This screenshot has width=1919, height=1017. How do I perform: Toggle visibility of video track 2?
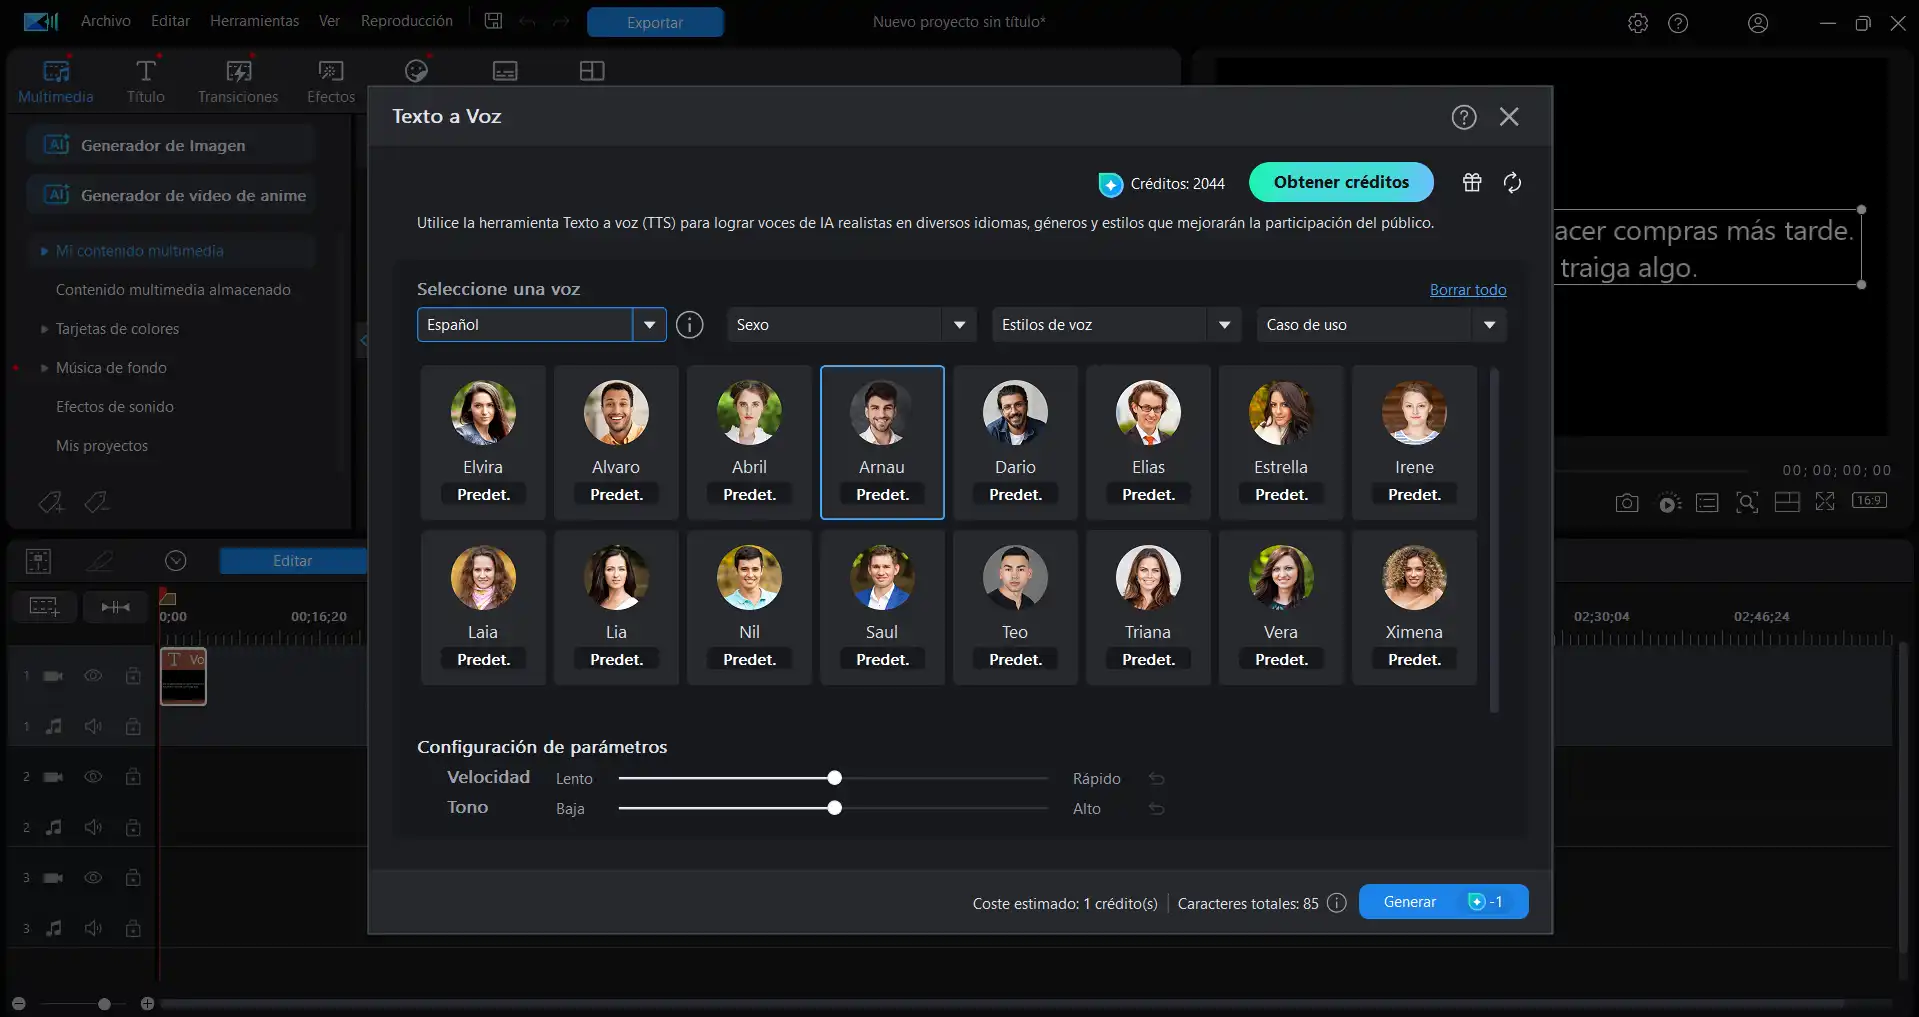(93, 776)
